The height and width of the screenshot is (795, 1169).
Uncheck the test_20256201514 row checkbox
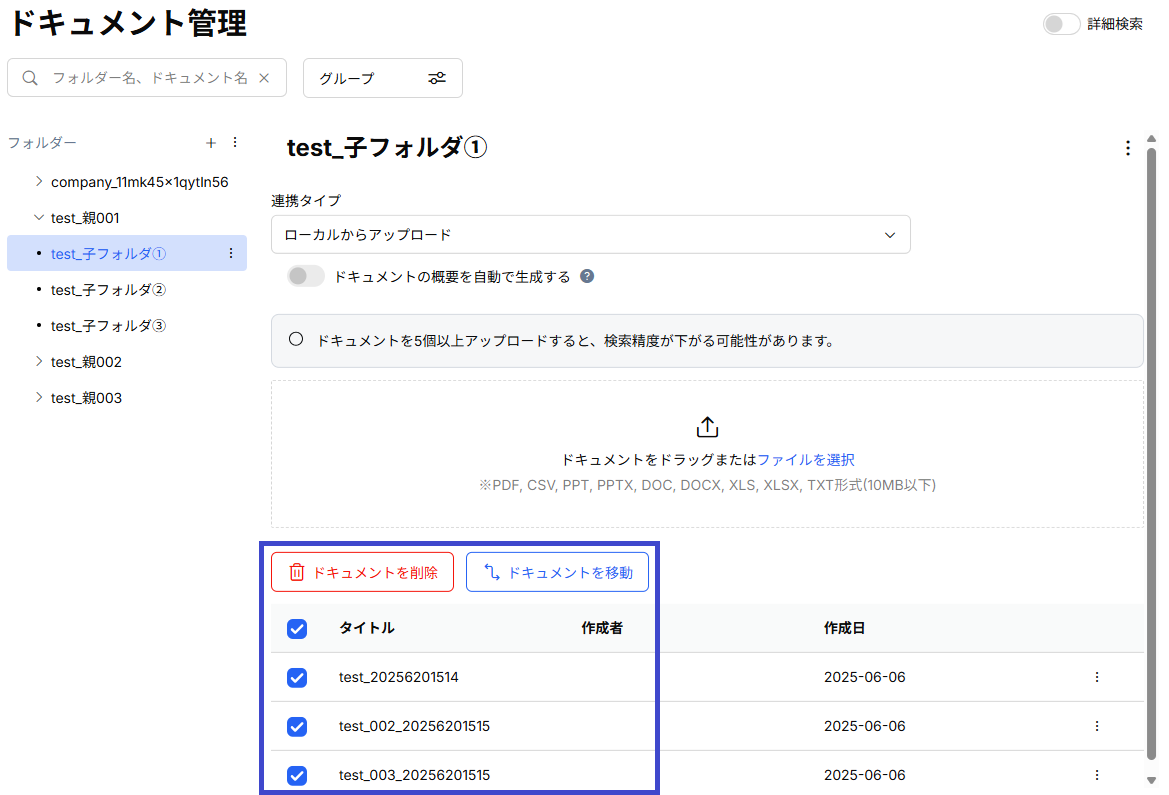pos(297,677)
